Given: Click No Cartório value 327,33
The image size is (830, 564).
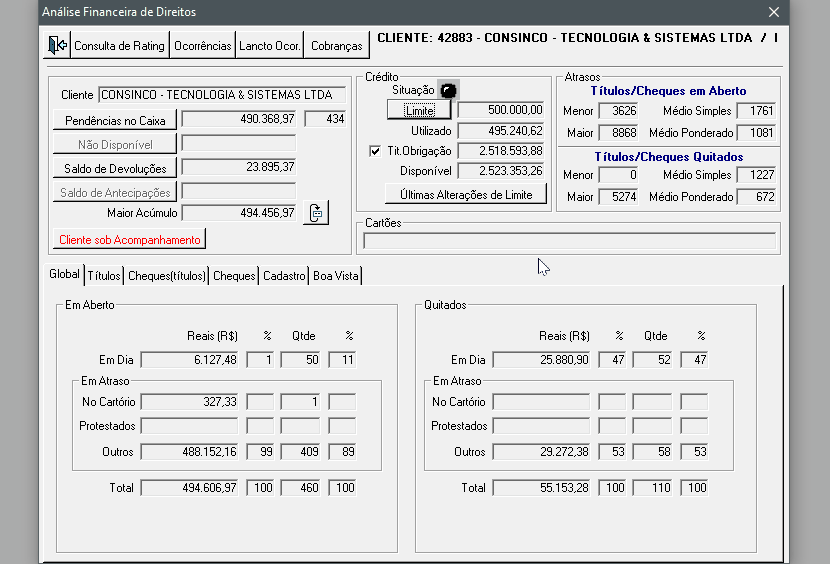Looking at the screenshot, I should 190,402.
